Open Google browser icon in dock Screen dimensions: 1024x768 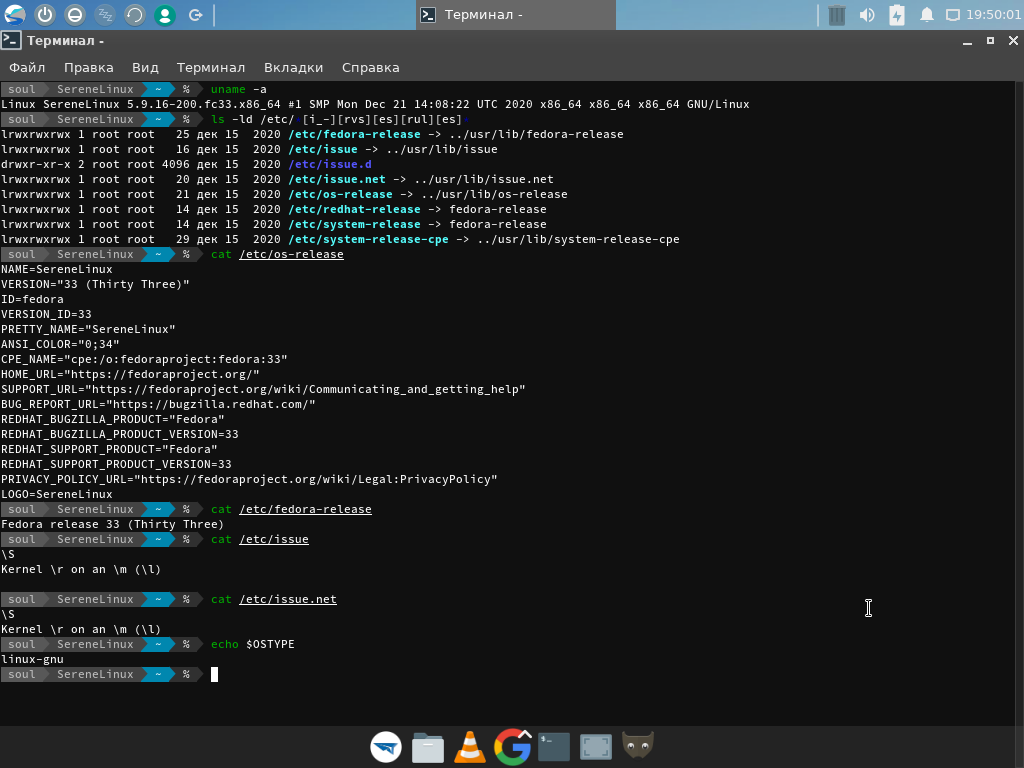click(x=512, y=746)
